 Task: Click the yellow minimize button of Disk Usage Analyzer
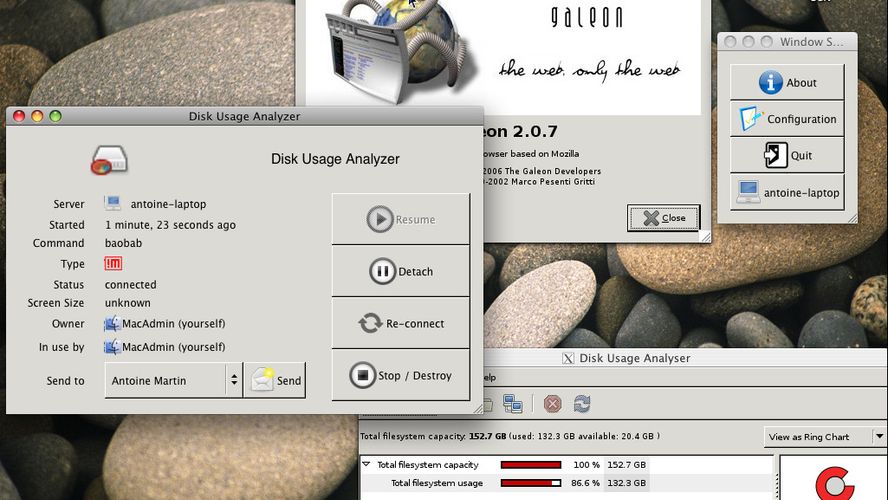coord(37,116)
